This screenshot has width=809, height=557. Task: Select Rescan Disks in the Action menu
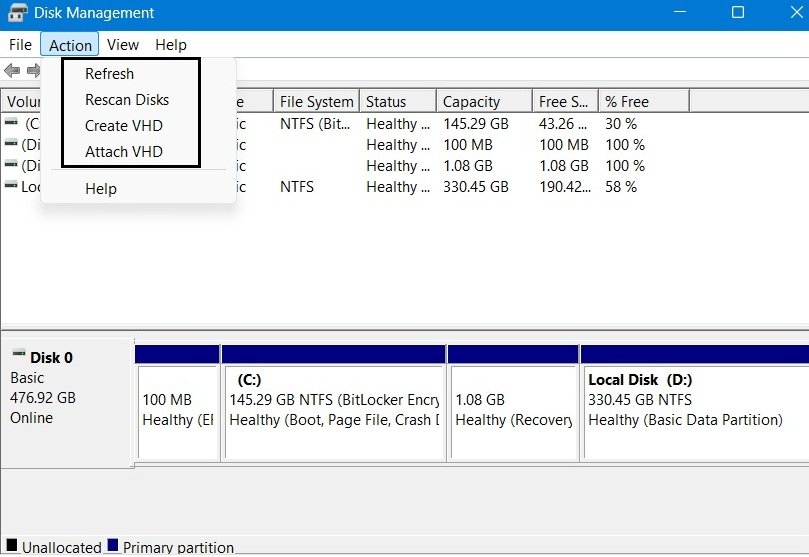coord(127,100)
